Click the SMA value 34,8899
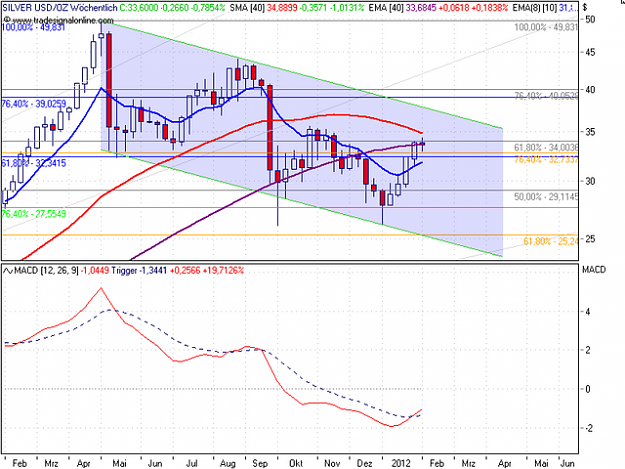Image resolution: width=625 pixels, height=469 pixels. tap(283, 8)
